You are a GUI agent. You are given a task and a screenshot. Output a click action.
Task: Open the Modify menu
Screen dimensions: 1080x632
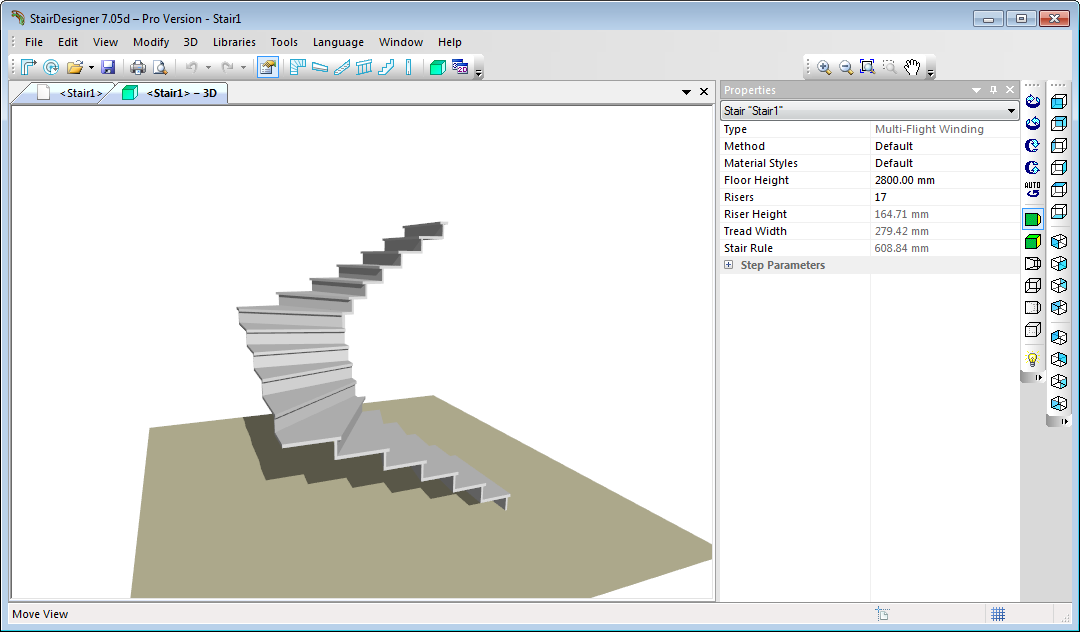coord(151,42)
